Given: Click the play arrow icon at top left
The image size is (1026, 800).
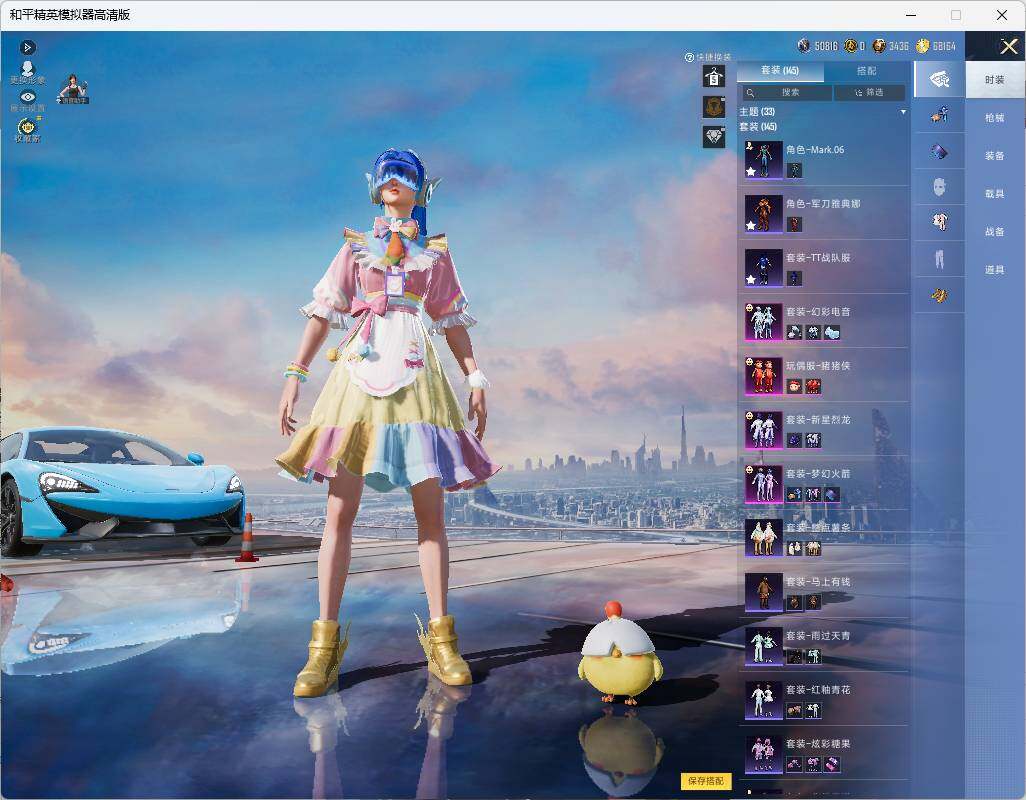Looking at the screenshot, I should pos(27,47).
